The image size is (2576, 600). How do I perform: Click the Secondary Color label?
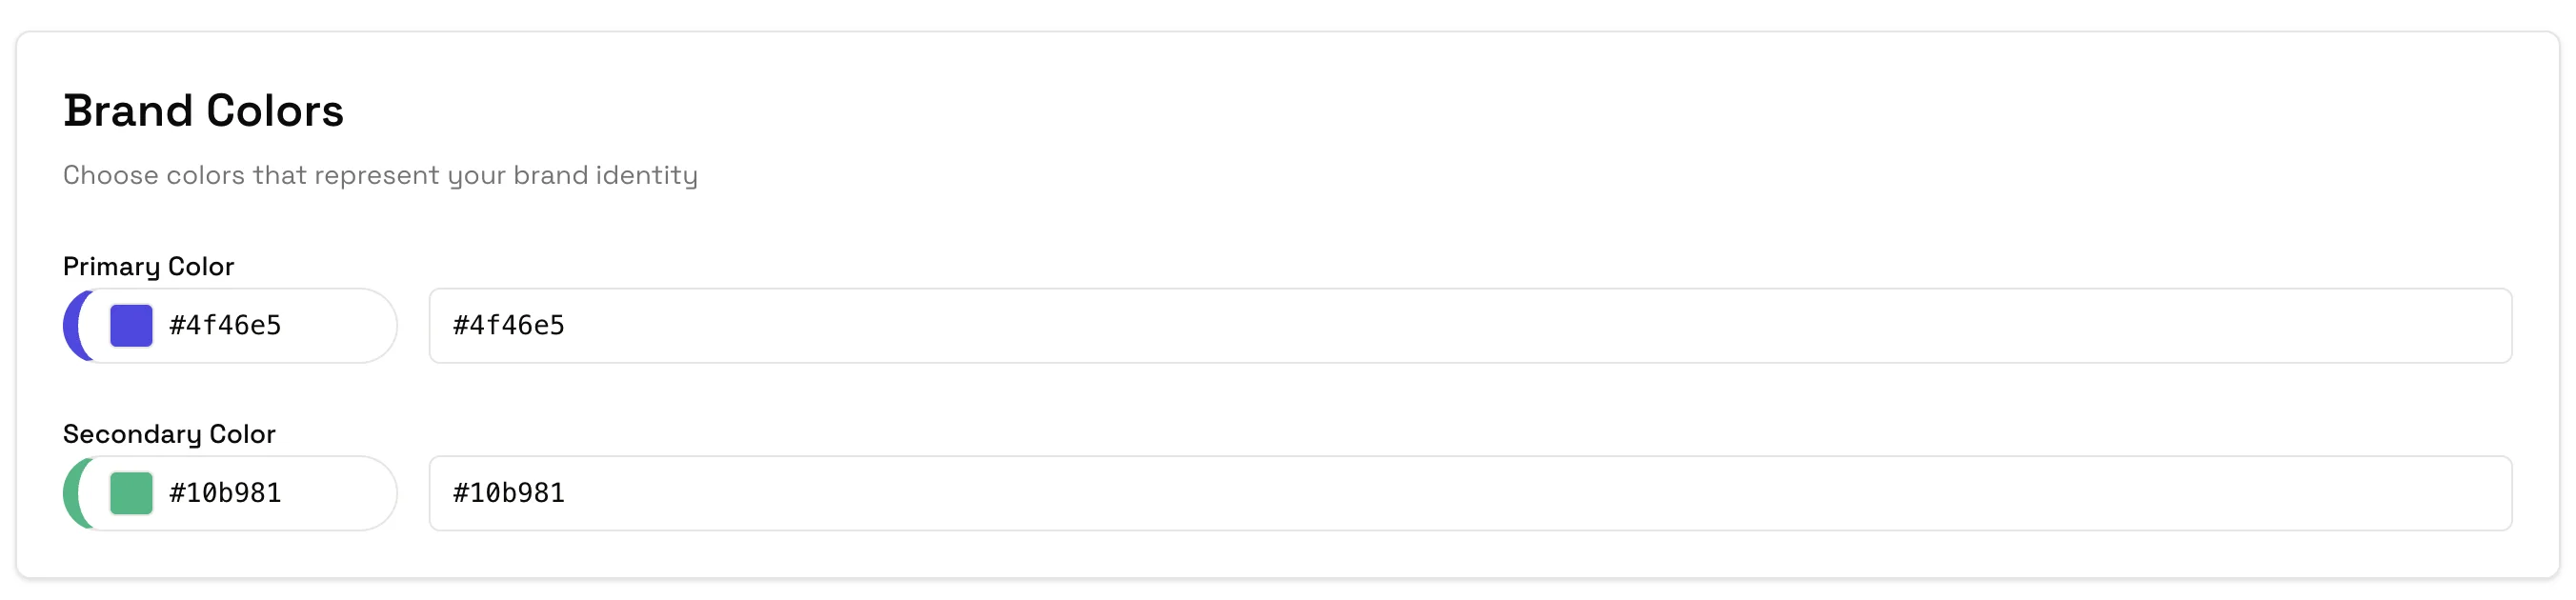click(169, 434)
